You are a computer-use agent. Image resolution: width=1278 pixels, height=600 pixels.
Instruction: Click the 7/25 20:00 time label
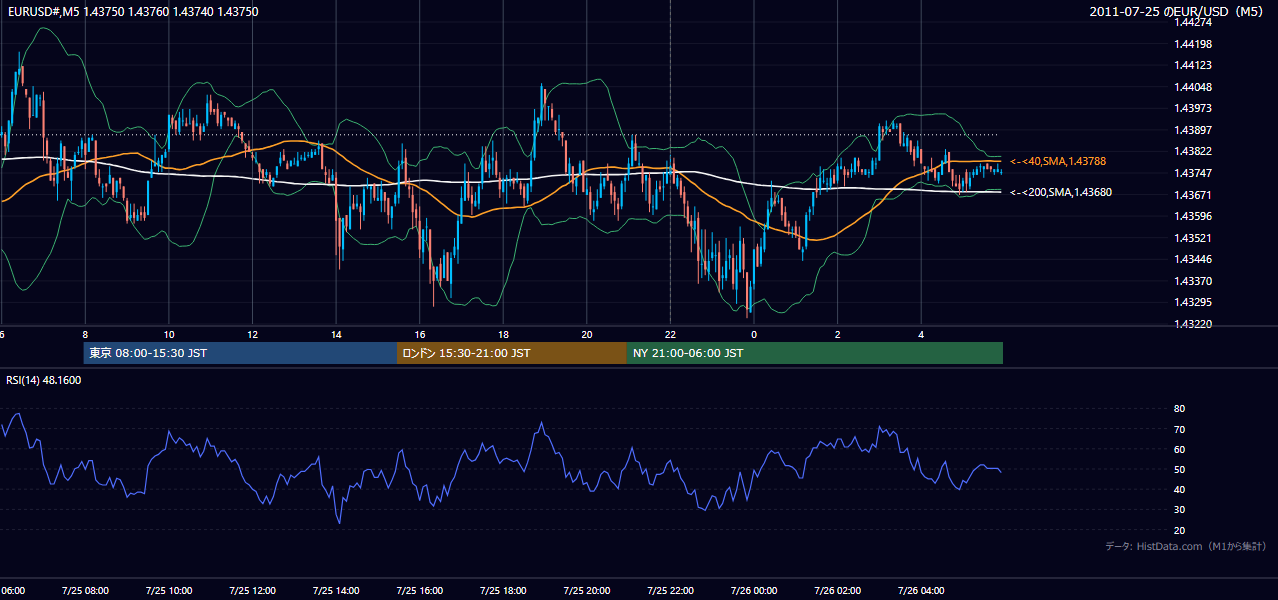point(586,591)
